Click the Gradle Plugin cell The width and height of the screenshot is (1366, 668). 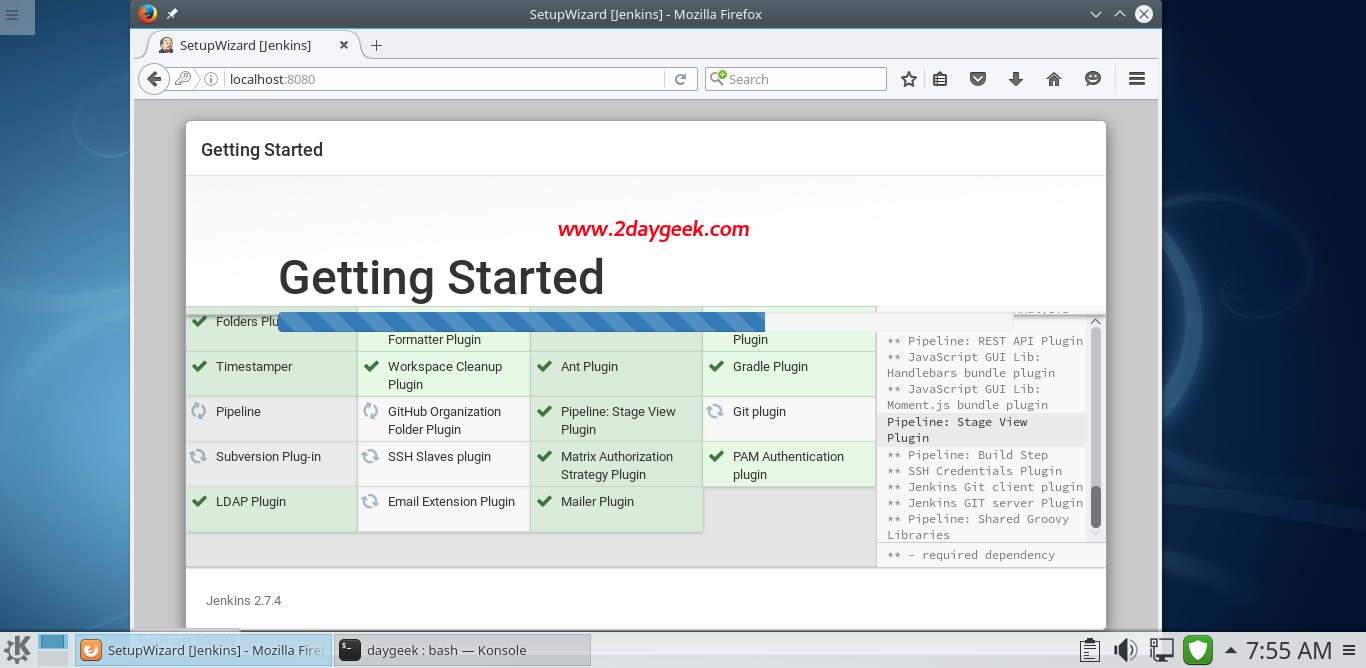pyautogui.click(x=789, y=374)
